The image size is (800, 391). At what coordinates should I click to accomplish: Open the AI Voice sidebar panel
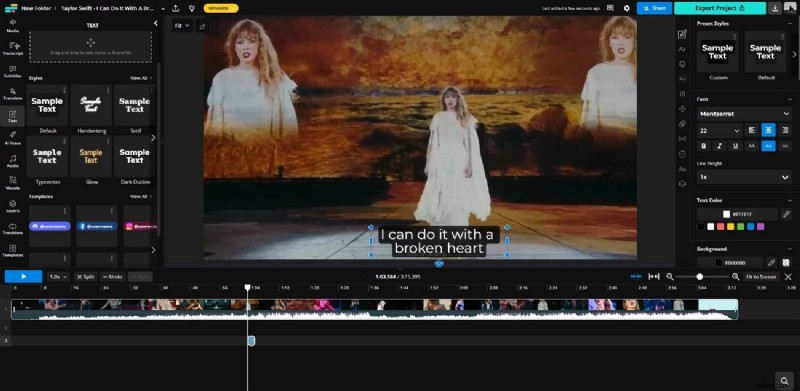point(13,139)
